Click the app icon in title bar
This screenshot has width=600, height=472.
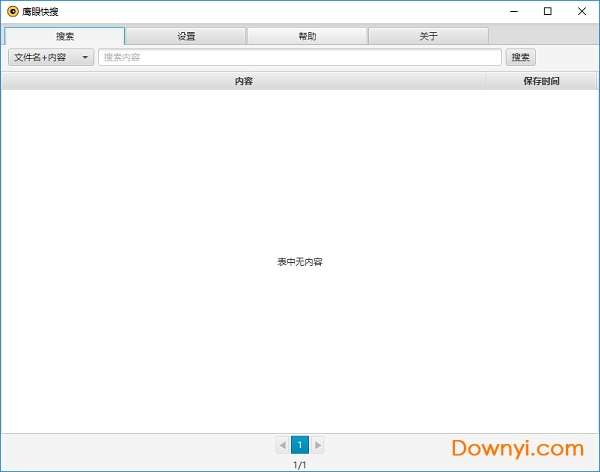pyautogui.click(x=13, y=11)
